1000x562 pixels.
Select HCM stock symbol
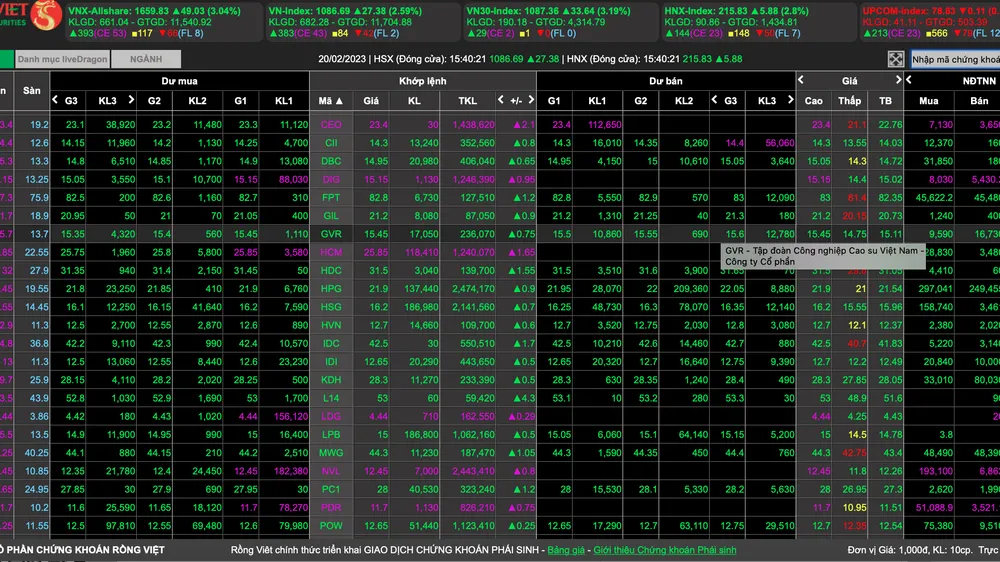[331, 253]
